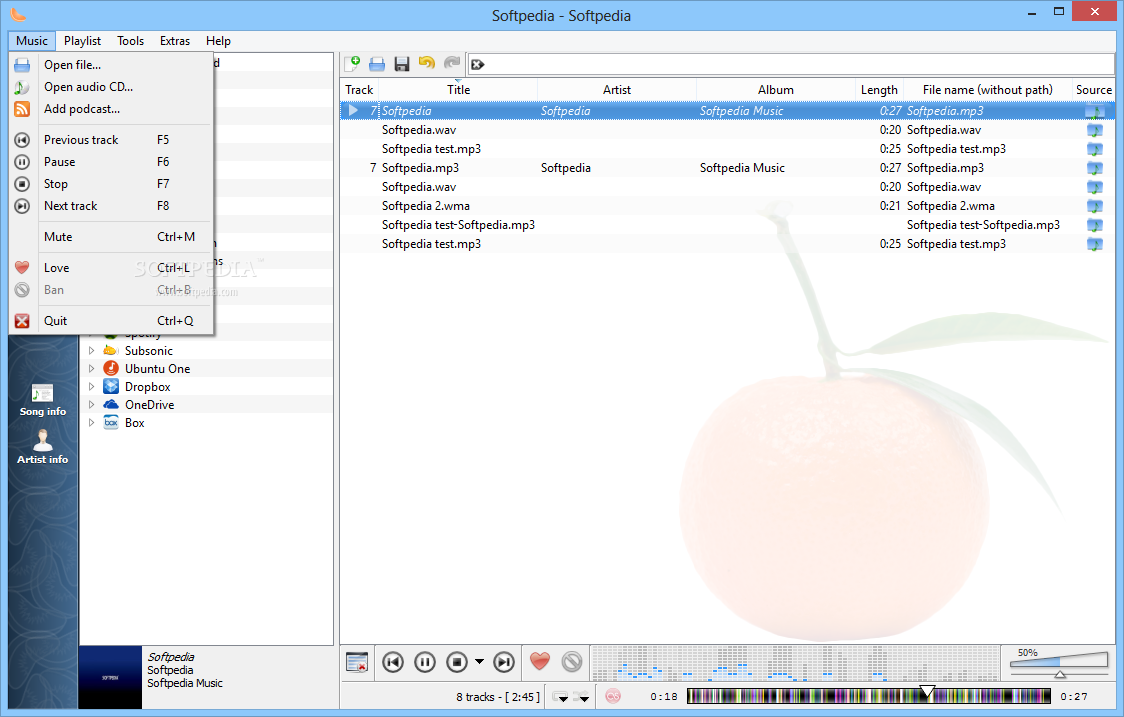The image size is (1124, 717).
Task: Click the clear search filter icon
Action: click(477, 65)
